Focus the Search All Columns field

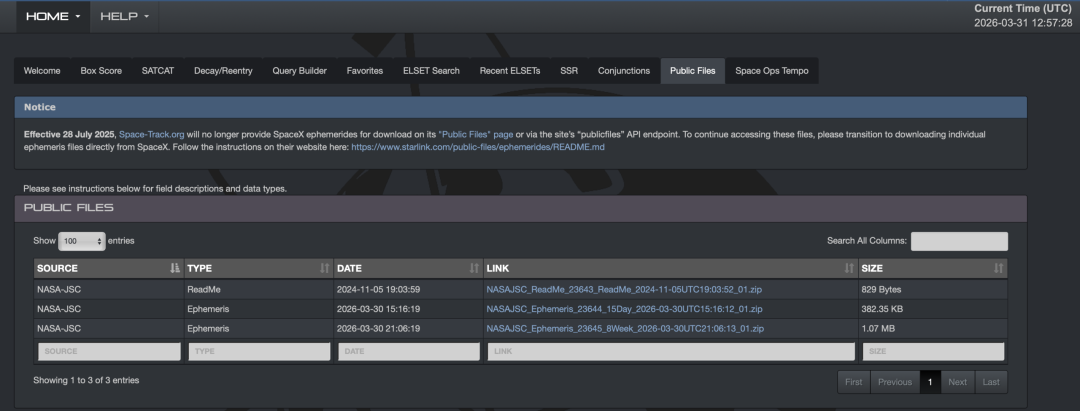pos(959,241)
